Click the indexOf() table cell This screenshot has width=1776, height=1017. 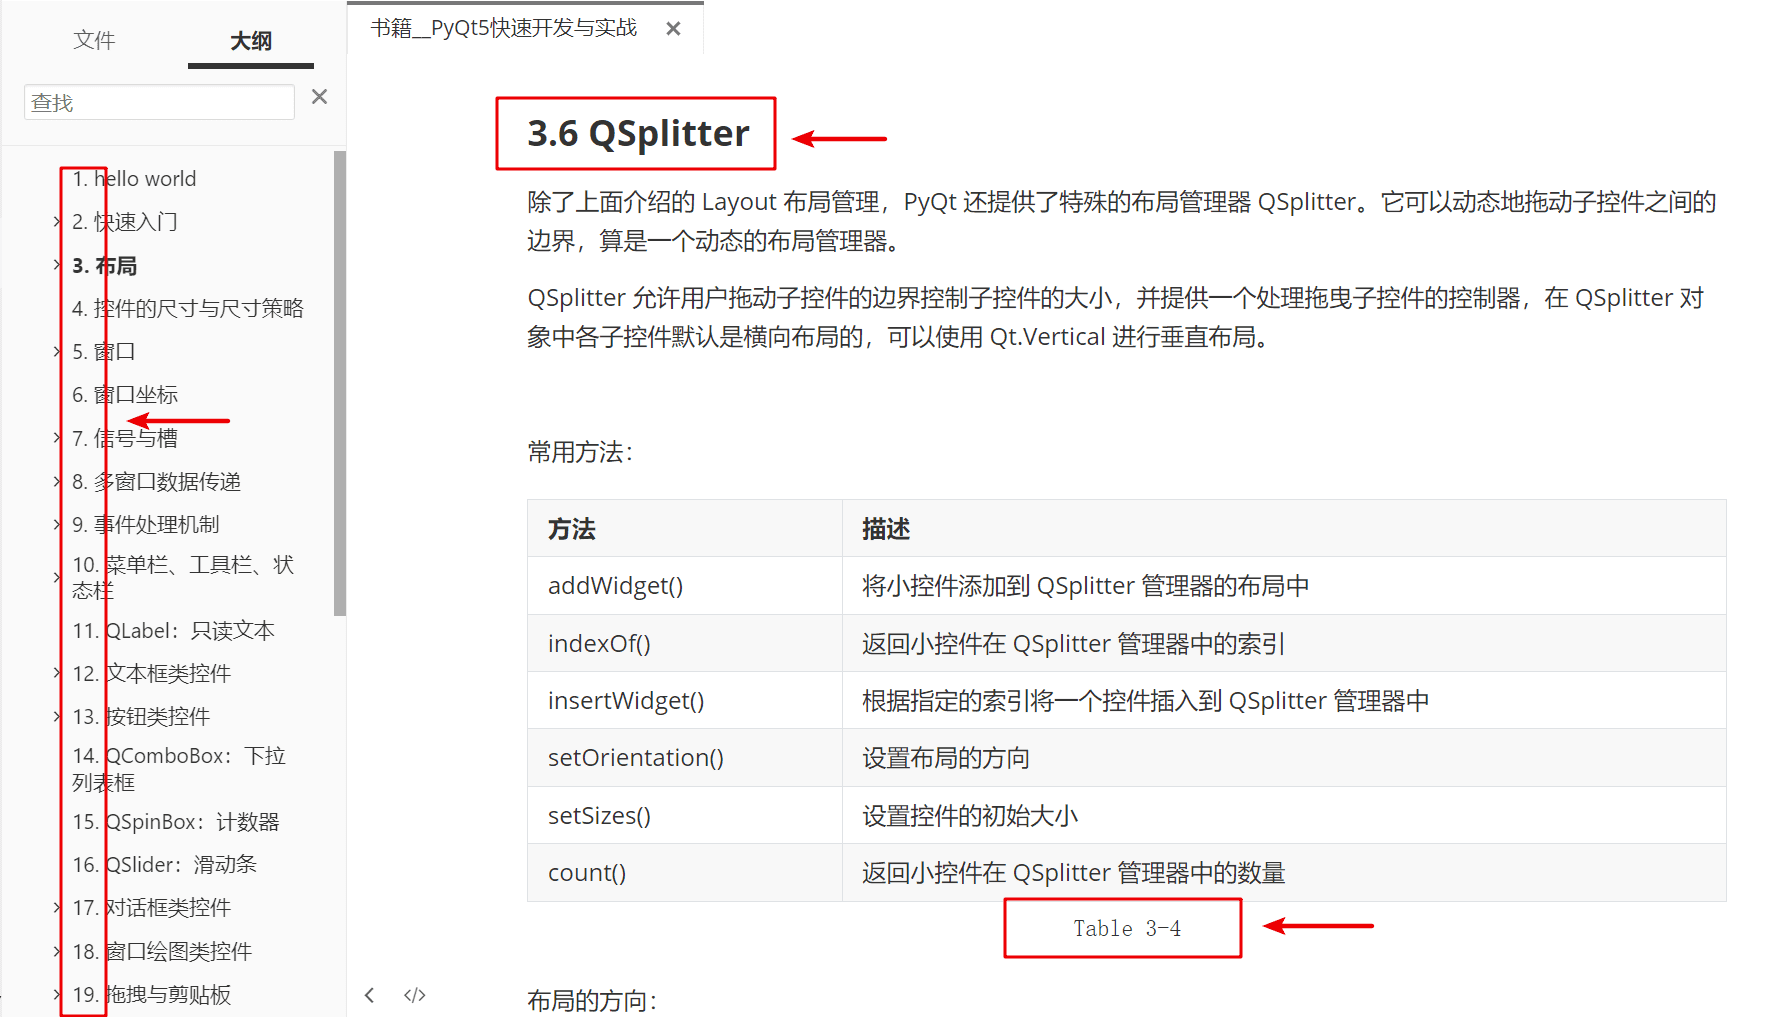click(685, 643)
